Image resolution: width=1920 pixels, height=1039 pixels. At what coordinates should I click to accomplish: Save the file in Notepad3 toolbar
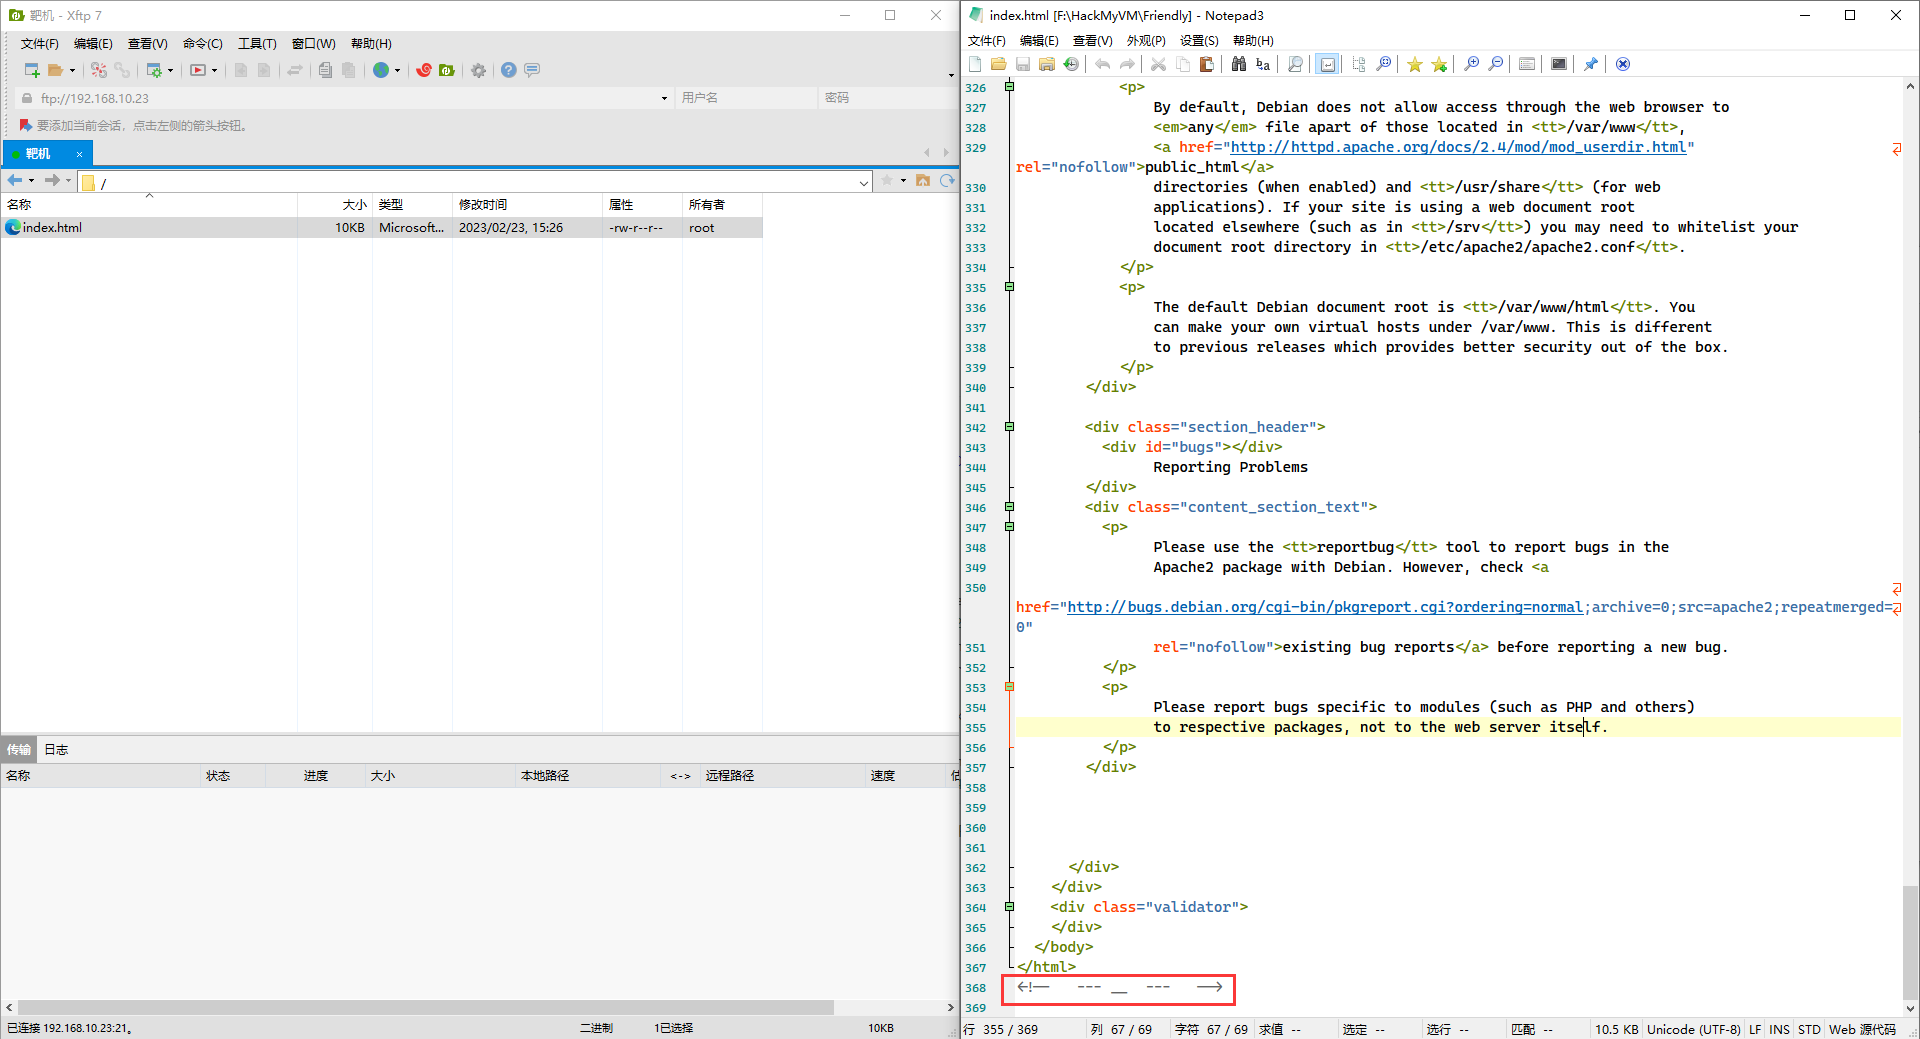[1022, 64]
